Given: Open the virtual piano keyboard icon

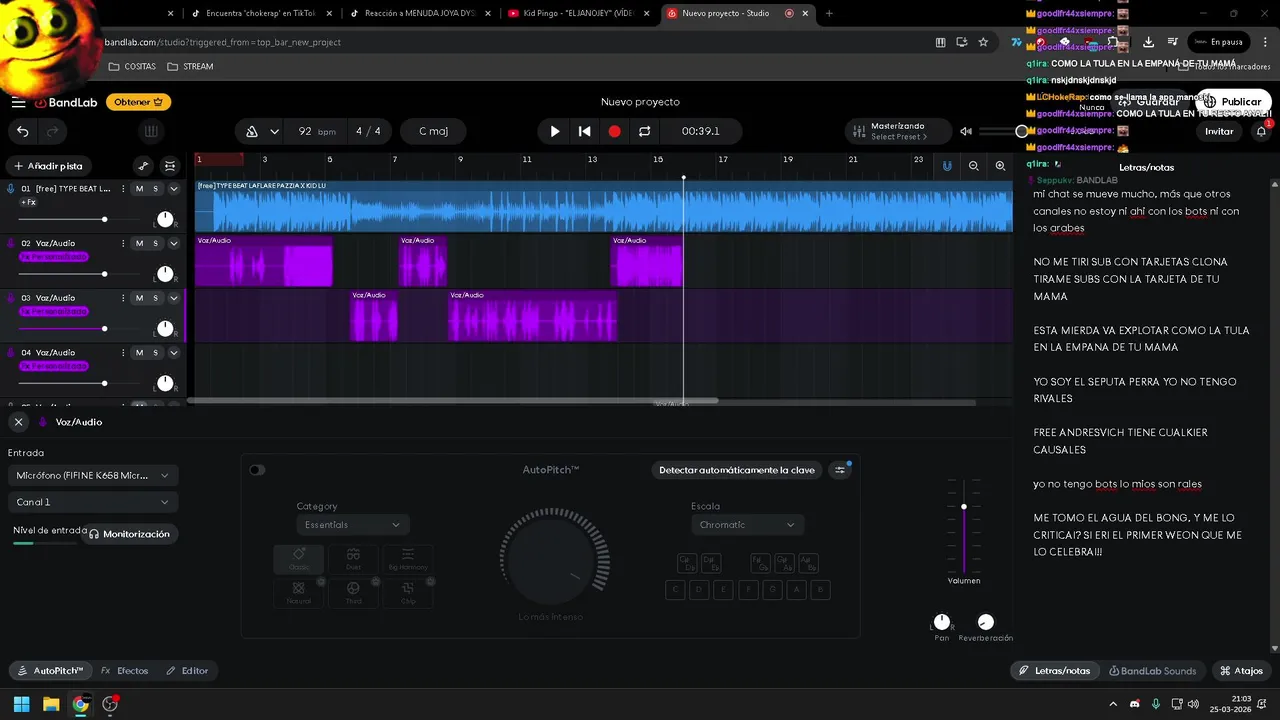Looking at the screenshot, I should pyautogui.click(x=151, y=131).
